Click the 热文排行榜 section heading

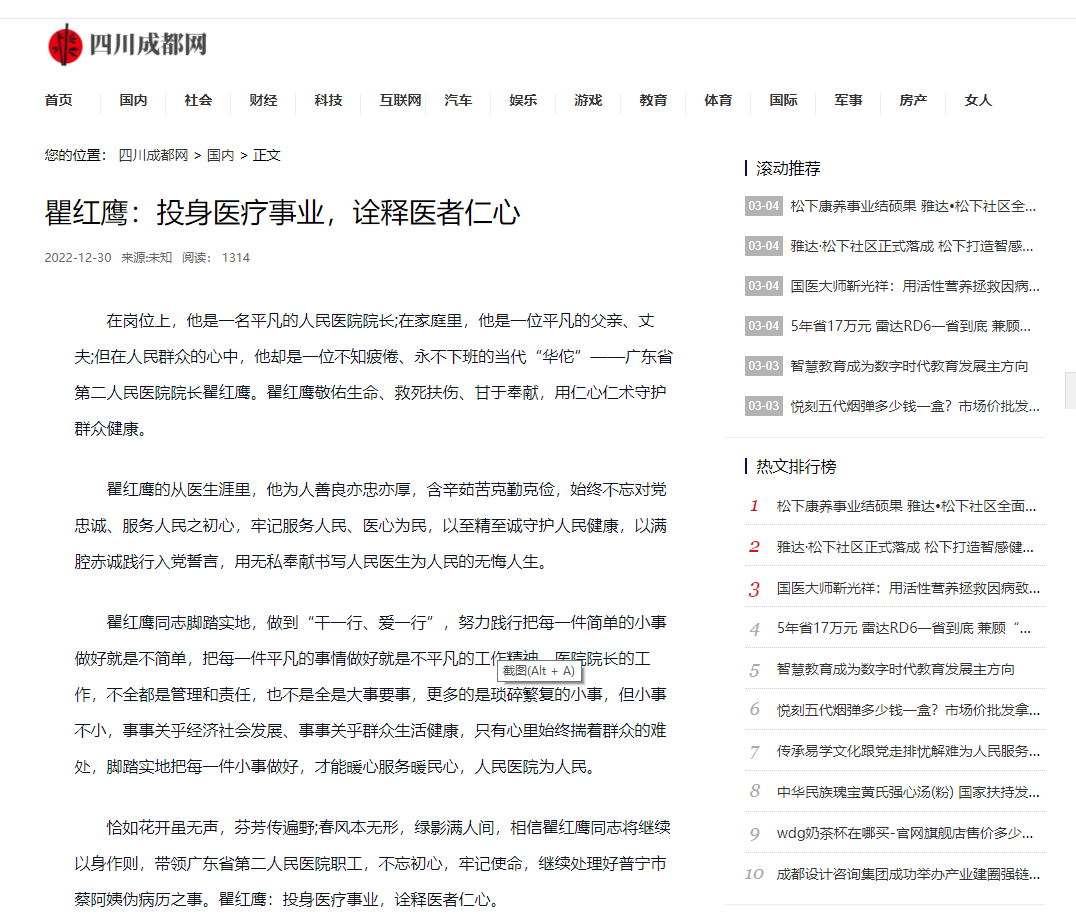(x=796, y=467)
